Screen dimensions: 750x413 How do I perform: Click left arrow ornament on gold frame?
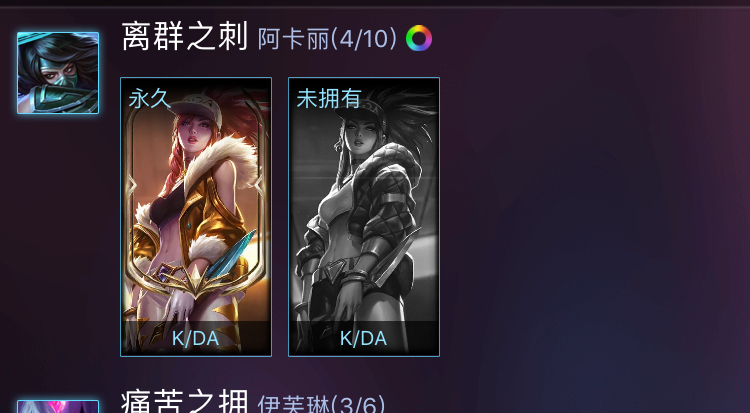(132, 186)
